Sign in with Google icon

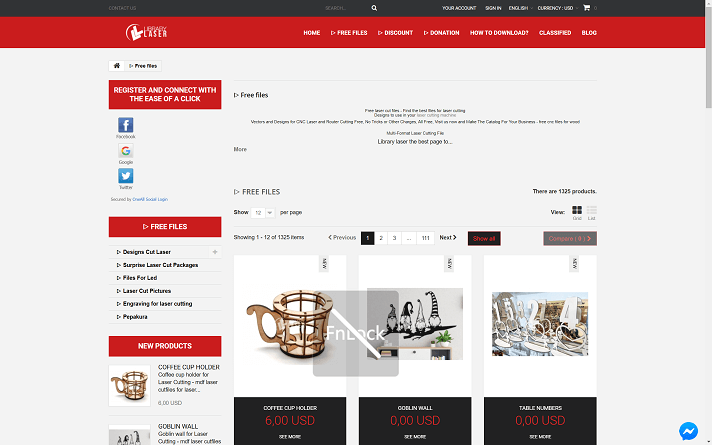[x=126, y=150]
